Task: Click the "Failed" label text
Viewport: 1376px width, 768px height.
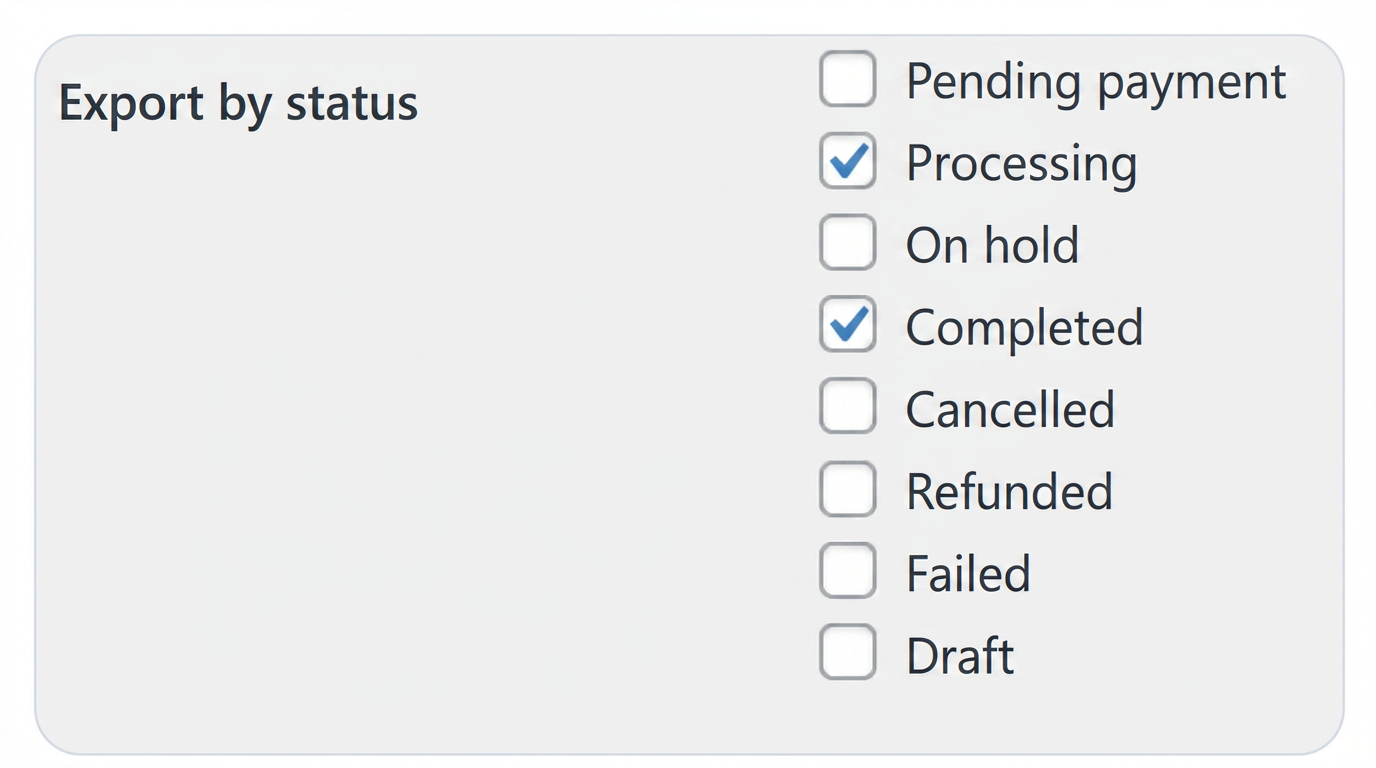Action: click(968, 573)
